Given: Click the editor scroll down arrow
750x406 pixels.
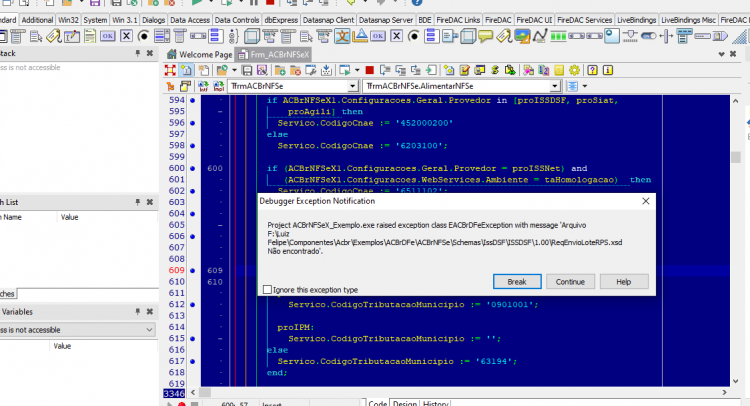Looking at the screenshot, I should point(736,381).
